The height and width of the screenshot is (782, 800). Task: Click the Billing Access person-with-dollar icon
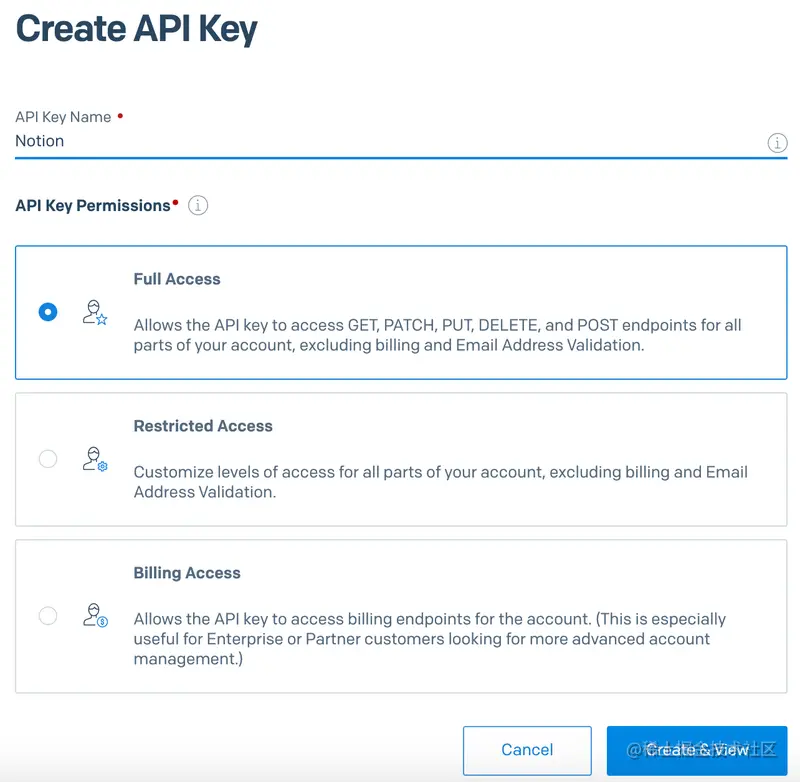[94, 615]
